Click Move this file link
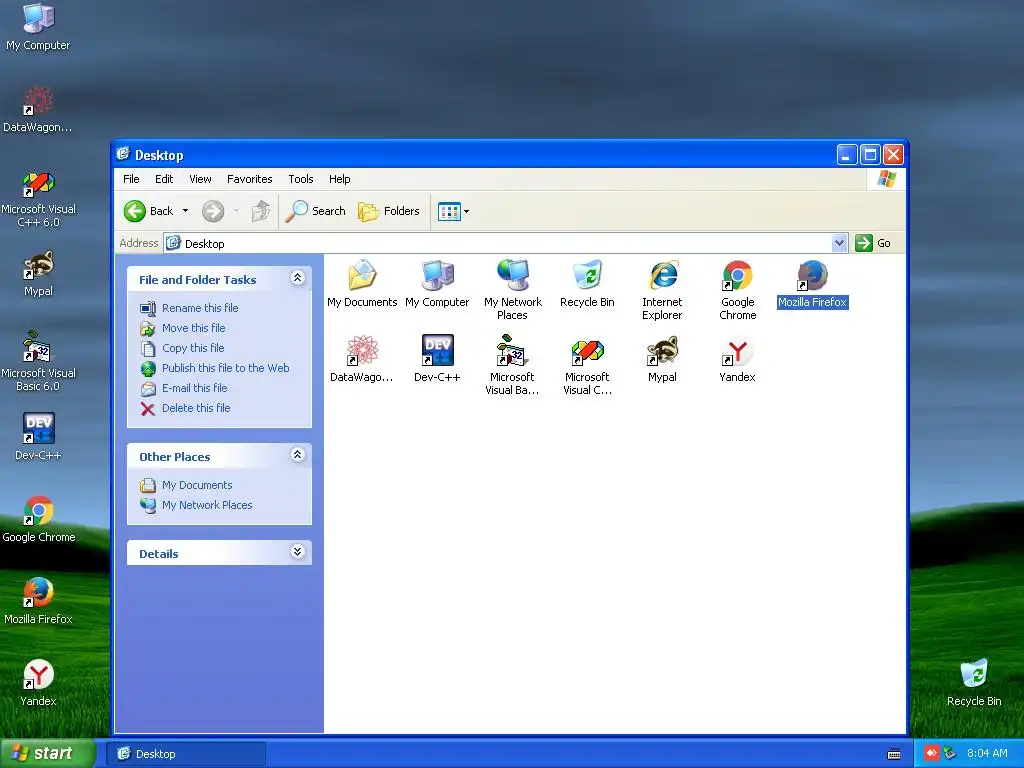 click(193, 328)
